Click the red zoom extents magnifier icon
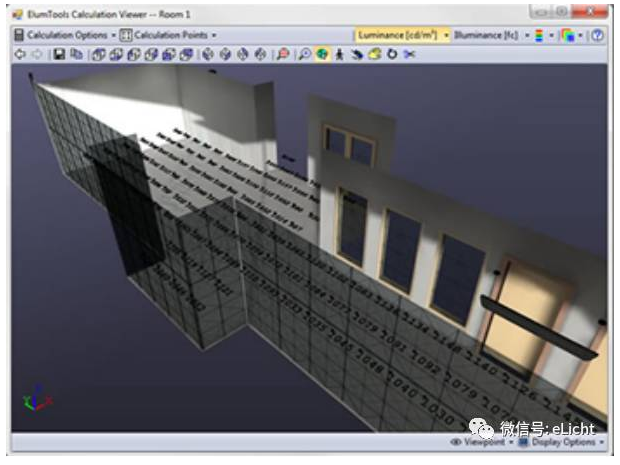 pos(283,54)
